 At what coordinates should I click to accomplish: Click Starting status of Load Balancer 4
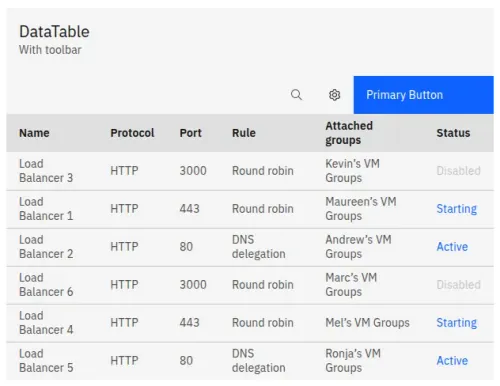pyautogui.click(x=457, y=323)
